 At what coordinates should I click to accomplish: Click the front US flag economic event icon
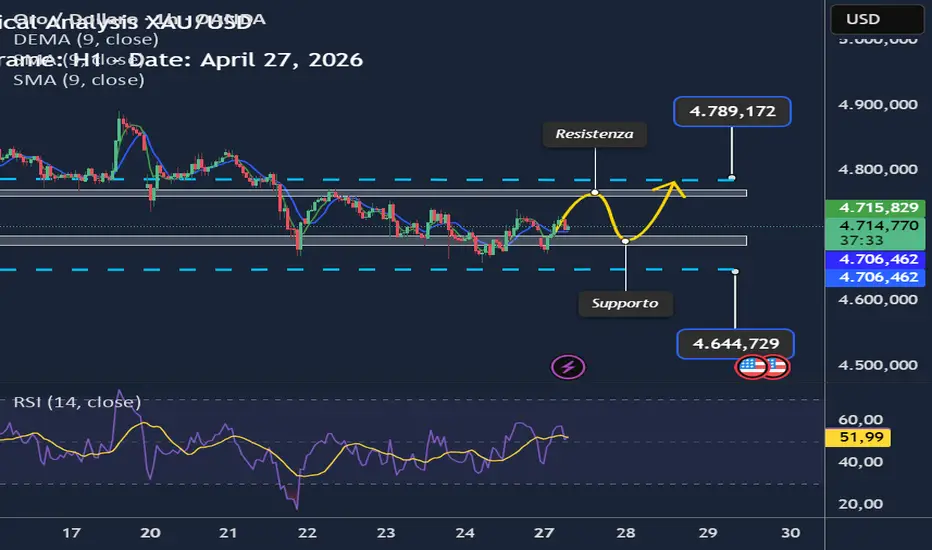[751, 367]
